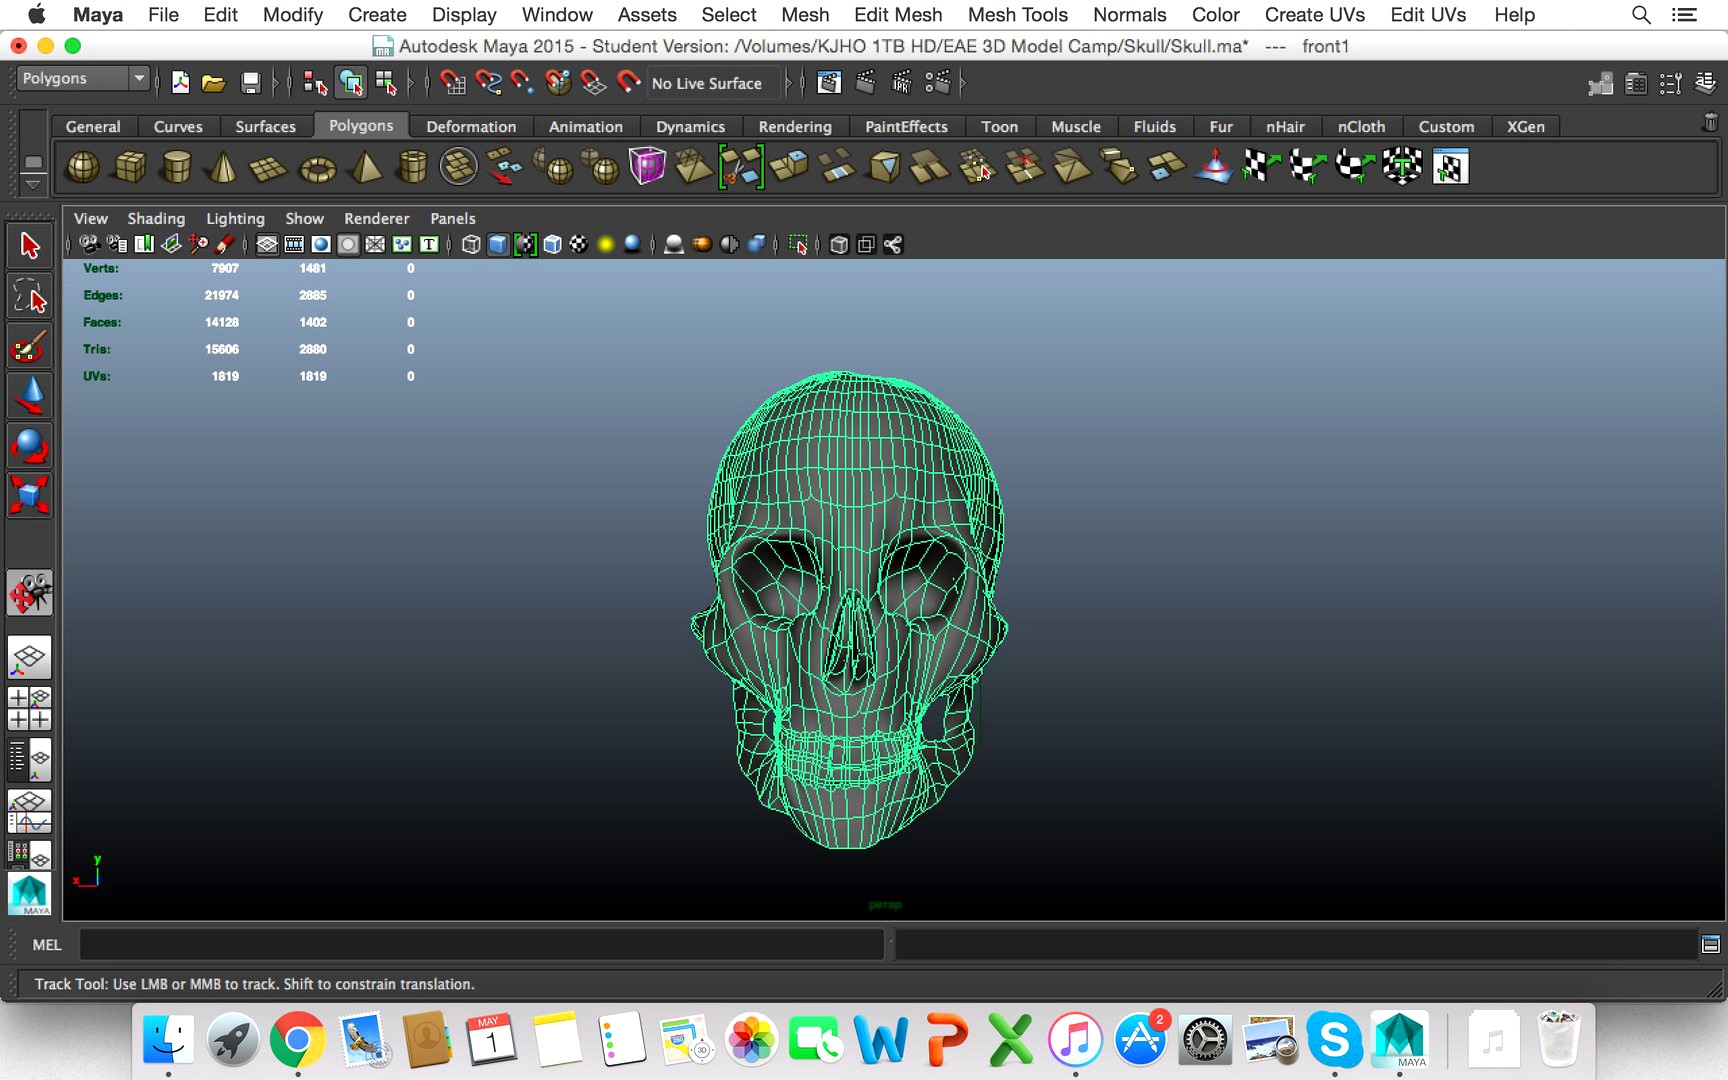Open the Polygons menu set dropdown
Screen dimensions: 1728x1080
[x=82, y=78]
